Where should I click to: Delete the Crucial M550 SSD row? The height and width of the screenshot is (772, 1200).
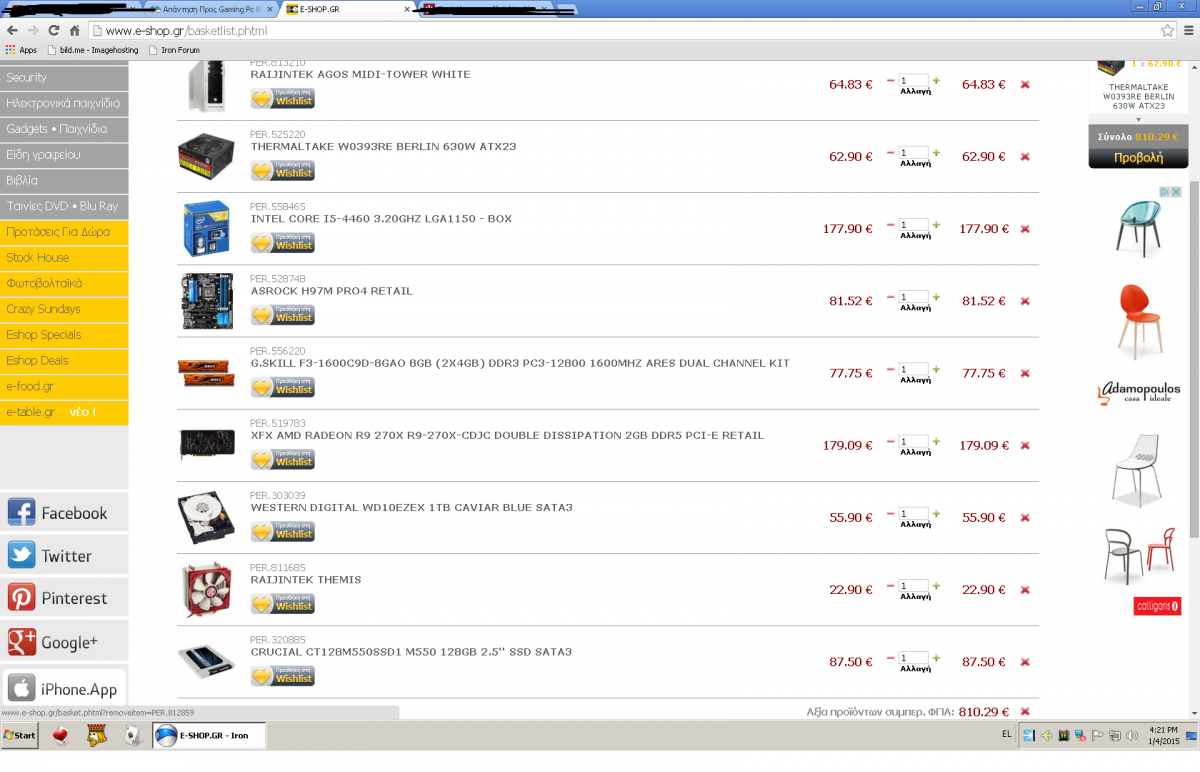1025,662
